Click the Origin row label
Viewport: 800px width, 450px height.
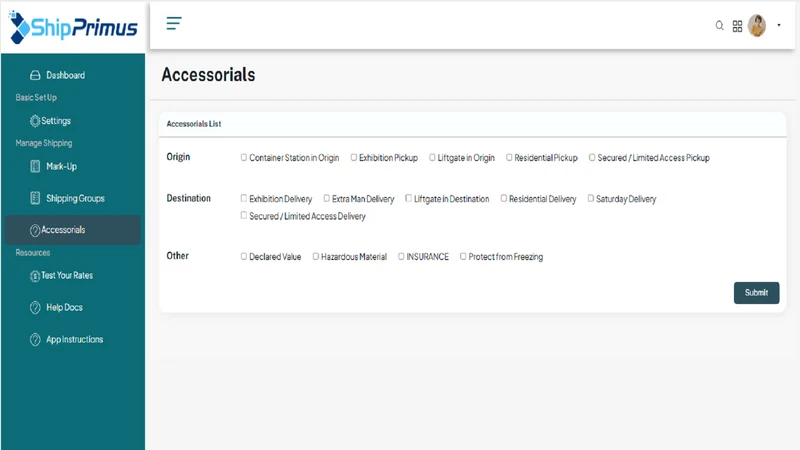click(x=178, y=157)
